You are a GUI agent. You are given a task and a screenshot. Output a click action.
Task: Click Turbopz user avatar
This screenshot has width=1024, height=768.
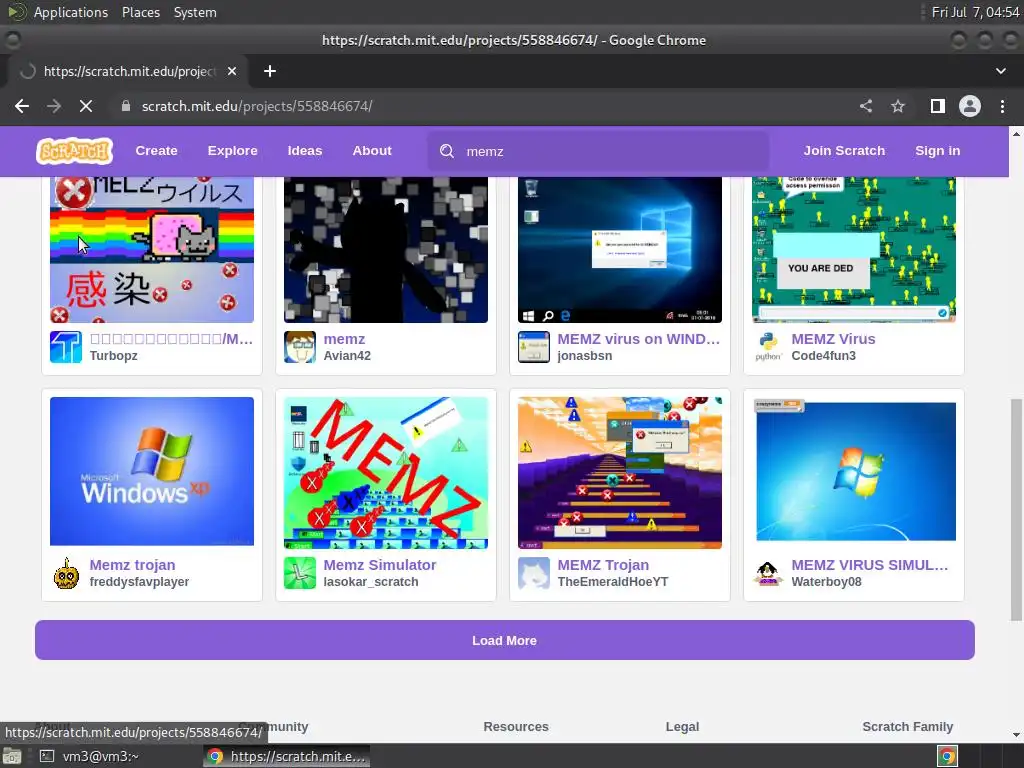point(66,347)
